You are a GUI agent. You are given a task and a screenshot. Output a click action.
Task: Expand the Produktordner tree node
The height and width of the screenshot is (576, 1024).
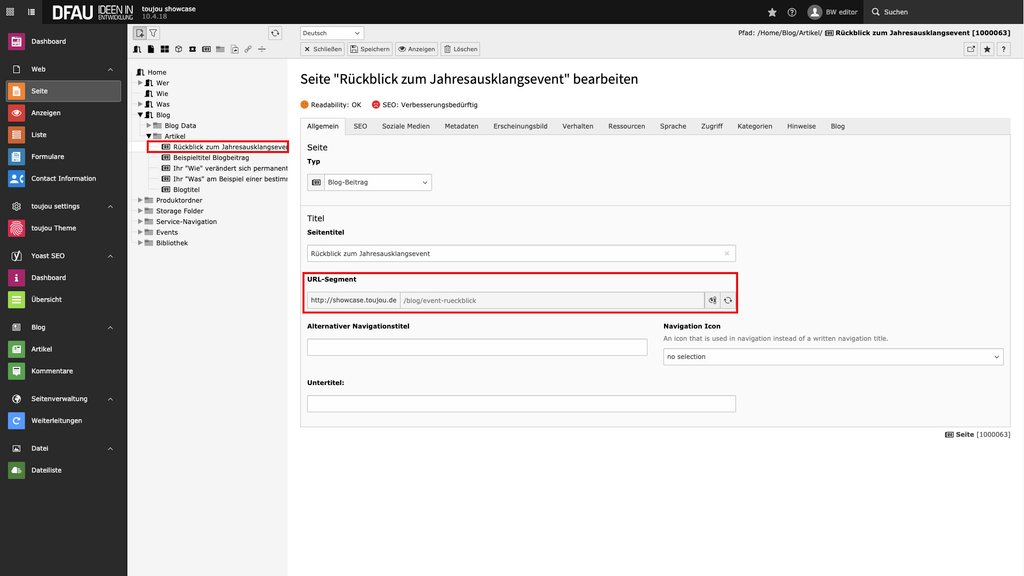coord(140,200)
